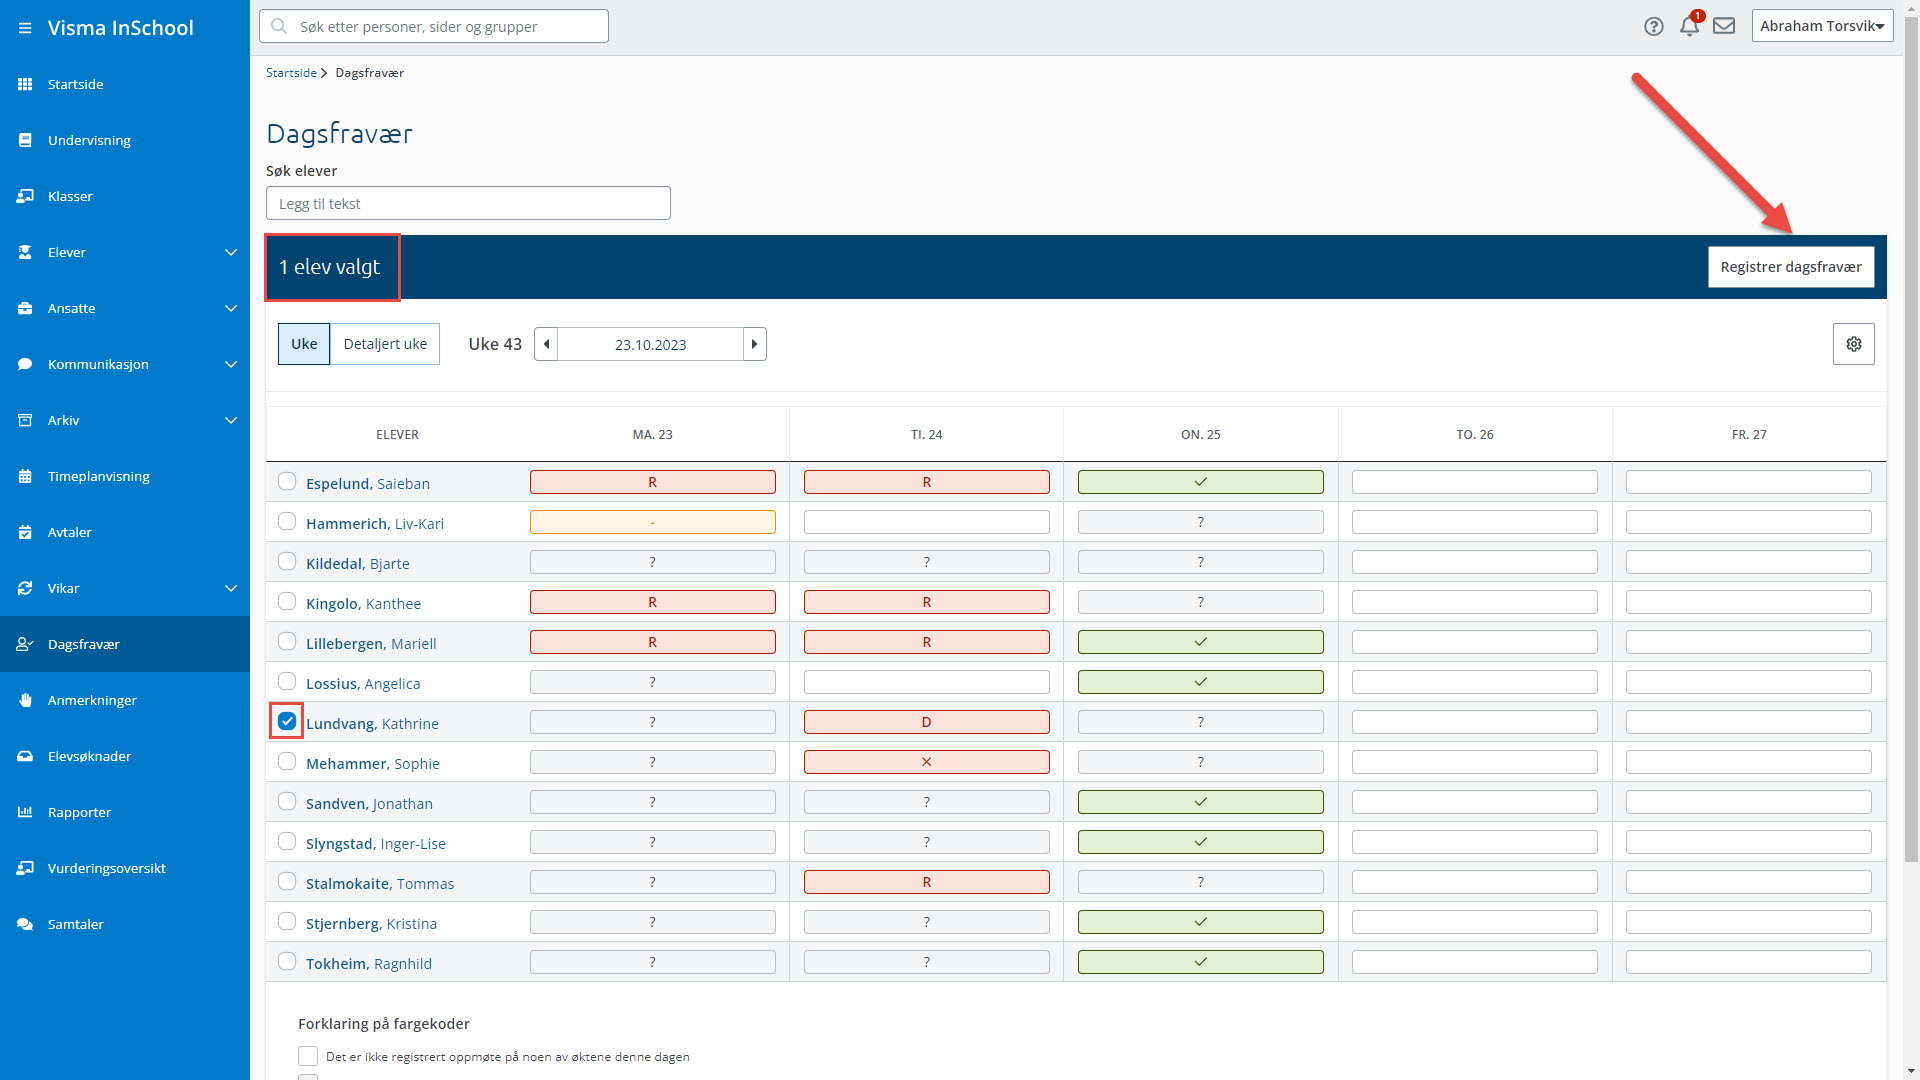
Task: Open student link Kingolo, Kanthee
Action: [x=363, y=604]
